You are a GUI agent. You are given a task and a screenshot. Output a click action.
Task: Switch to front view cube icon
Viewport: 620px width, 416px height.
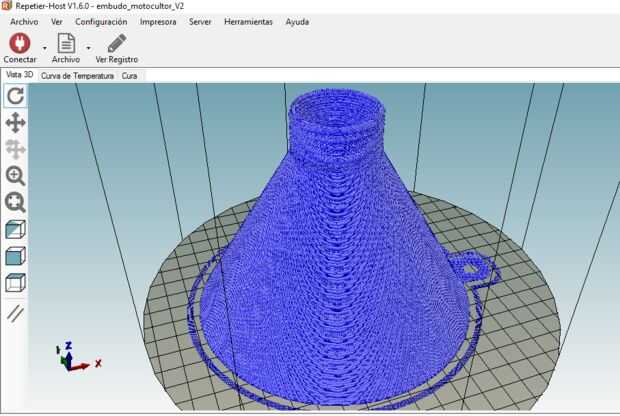click(x=15, y=256)
